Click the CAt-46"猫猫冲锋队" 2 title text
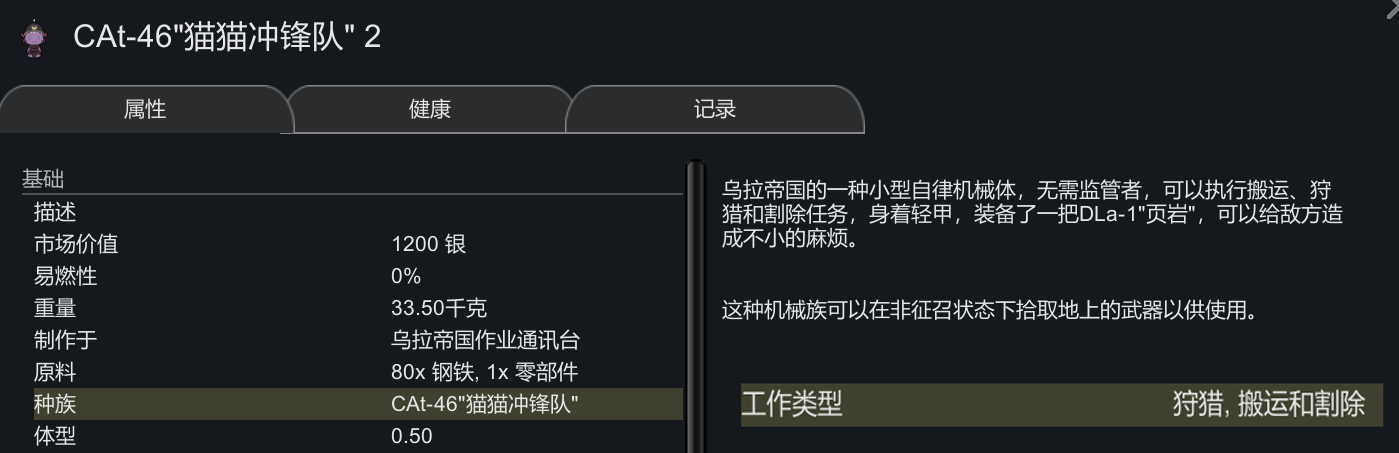Viewport: 1399px width, 453px height. [x=227, y=38]
